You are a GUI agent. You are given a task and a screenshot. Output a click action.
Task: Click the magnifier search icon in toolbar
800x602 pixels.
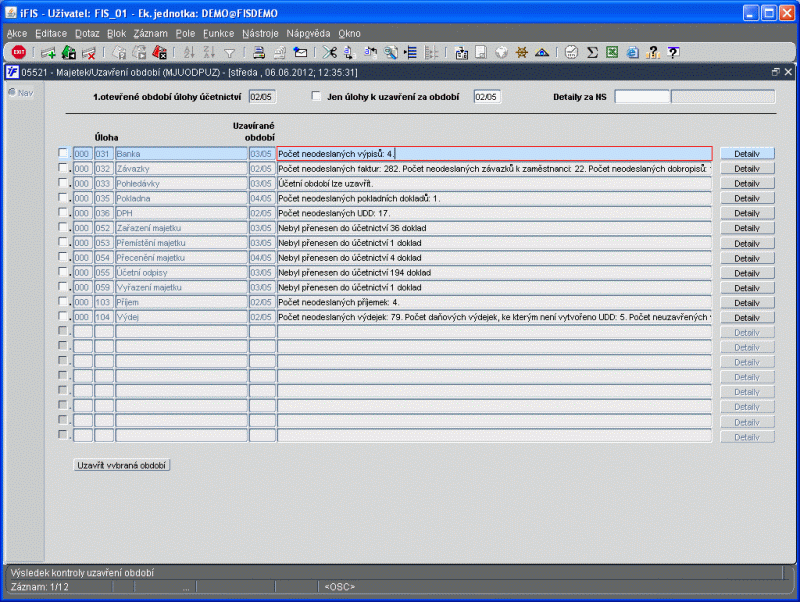pos(391,52)
